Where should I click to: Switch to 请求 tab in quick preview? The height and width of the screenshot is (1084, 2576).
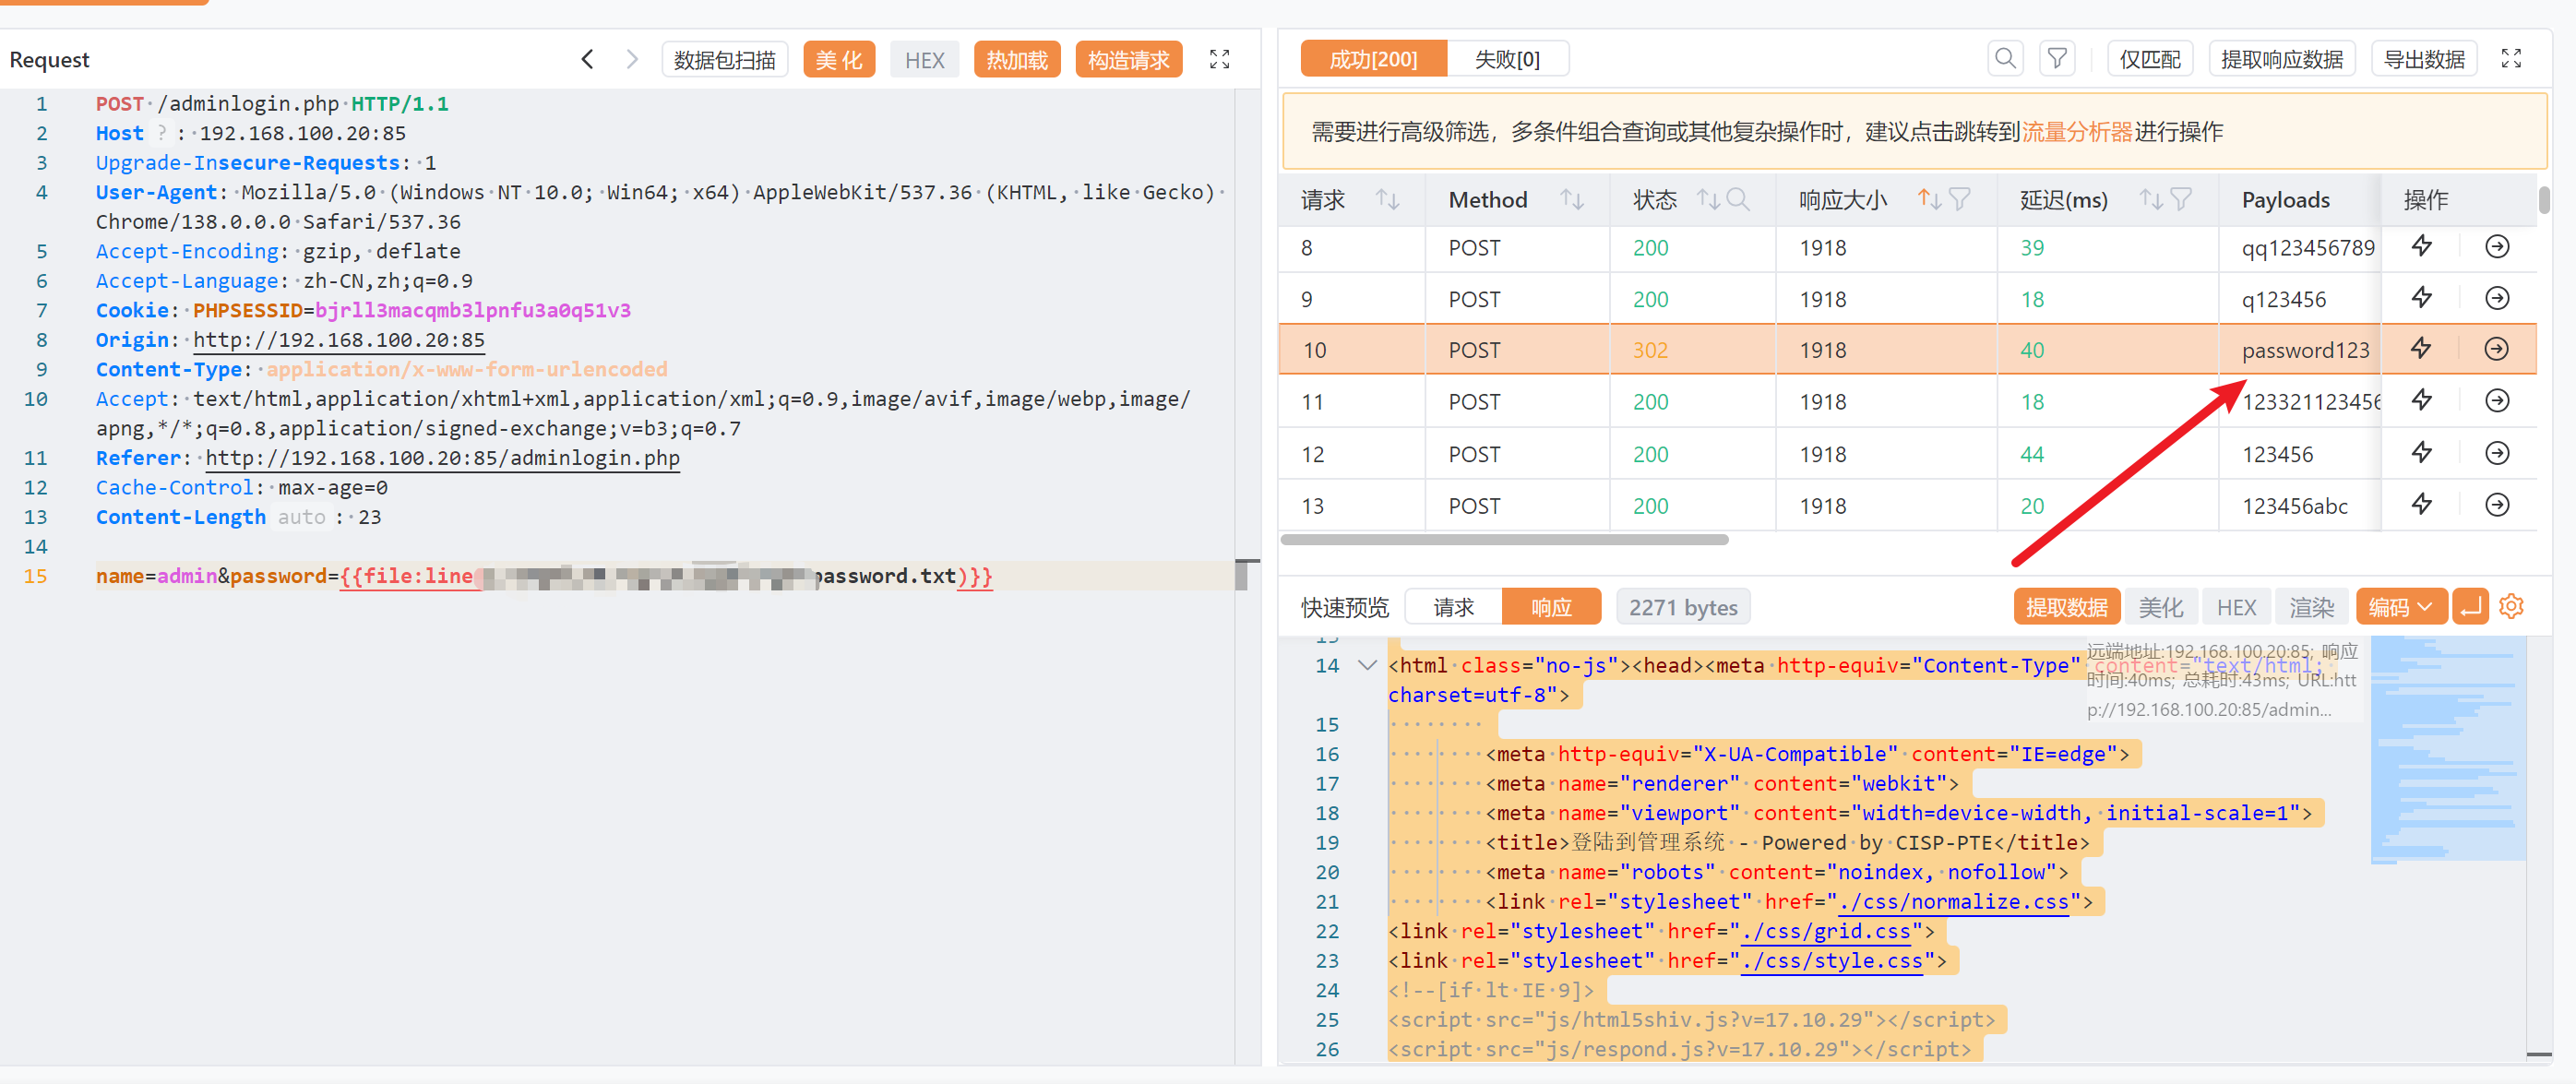pyautogui.click(x=1453, y=607)
